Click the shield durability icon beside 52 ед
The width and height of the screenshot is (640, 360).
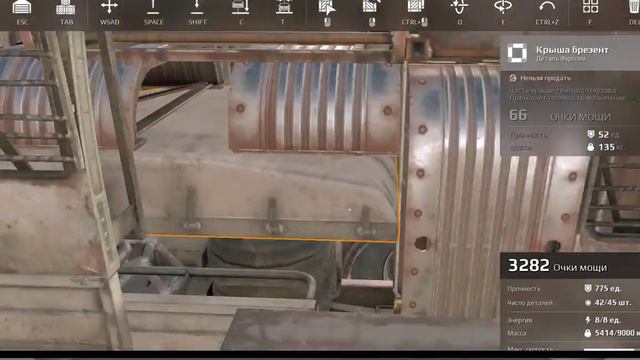tap(591, 134)
